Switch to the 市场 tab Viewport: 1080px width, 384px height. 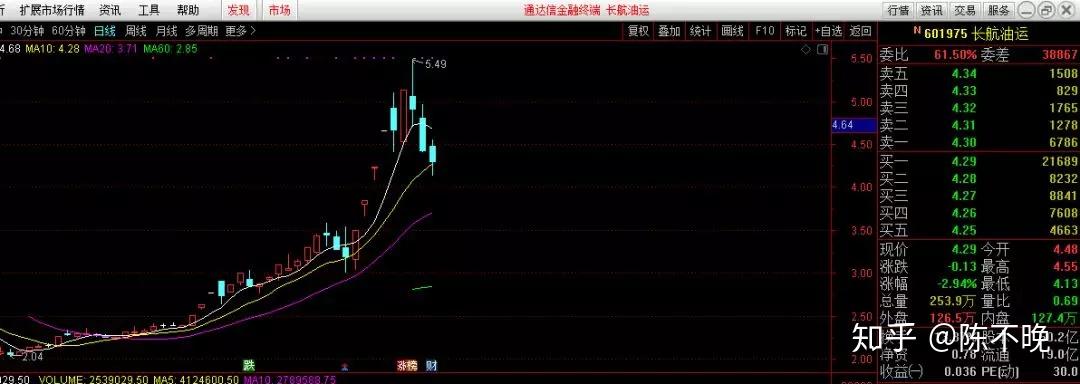(279, 10)
